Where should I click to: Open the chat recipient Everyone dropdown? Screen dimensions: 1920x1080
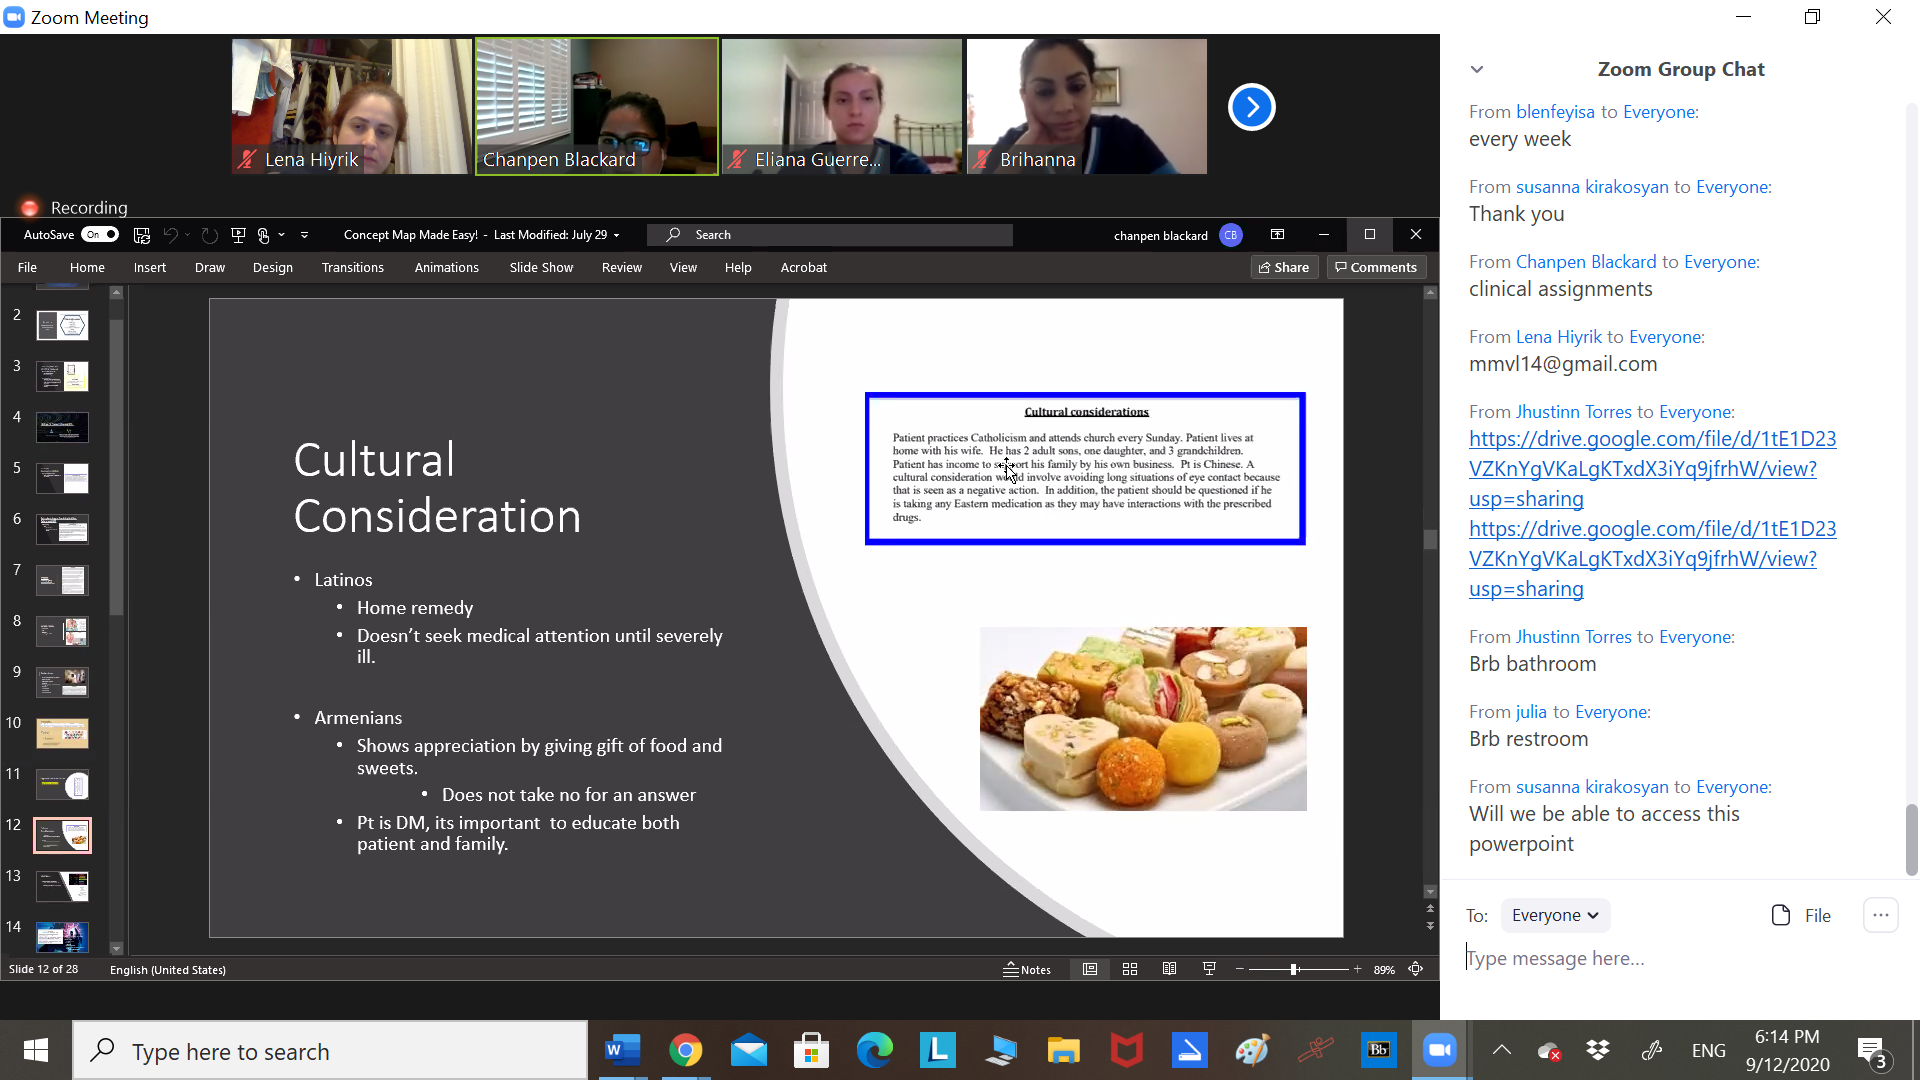(1555, 915)
